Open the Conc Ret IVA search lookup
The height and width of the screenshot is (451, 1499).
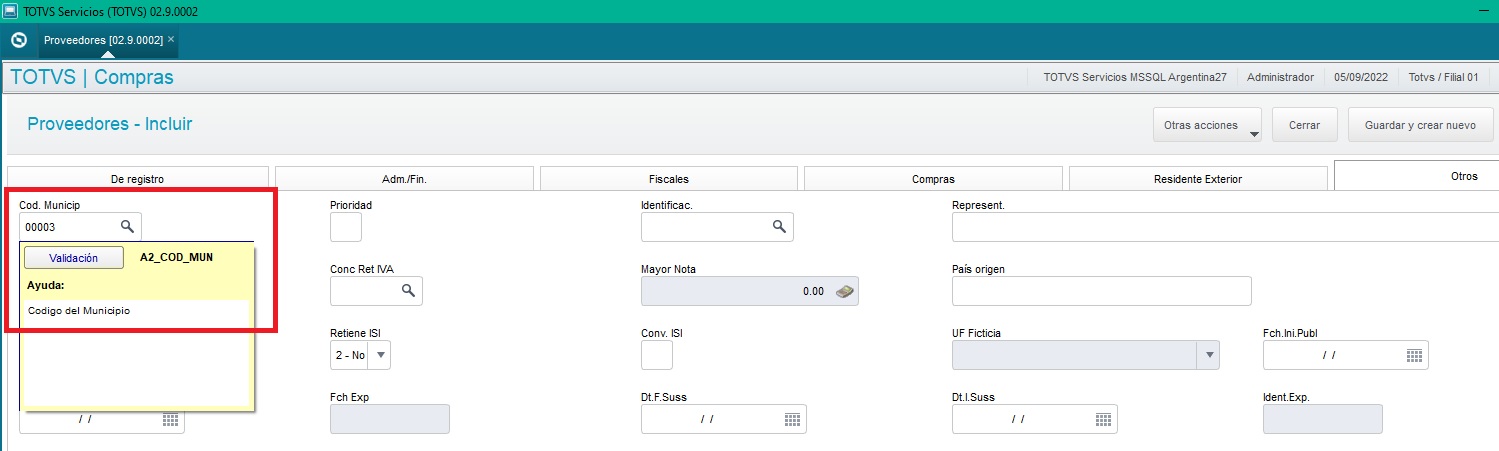tap(408, 291)
